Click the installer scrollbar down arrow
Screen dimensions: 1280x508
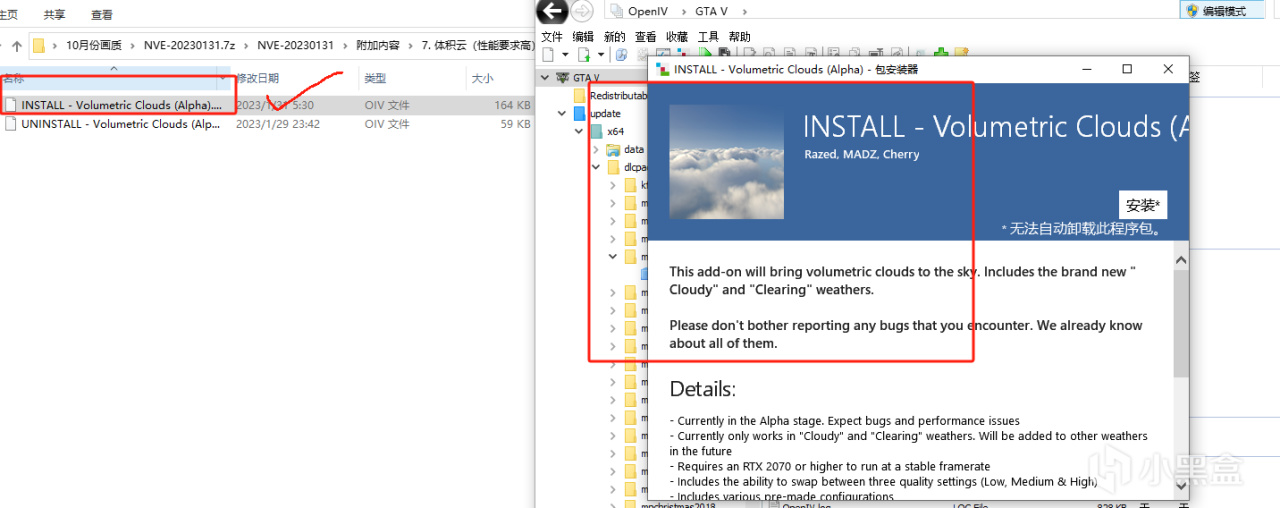[x=1181, y=485]
